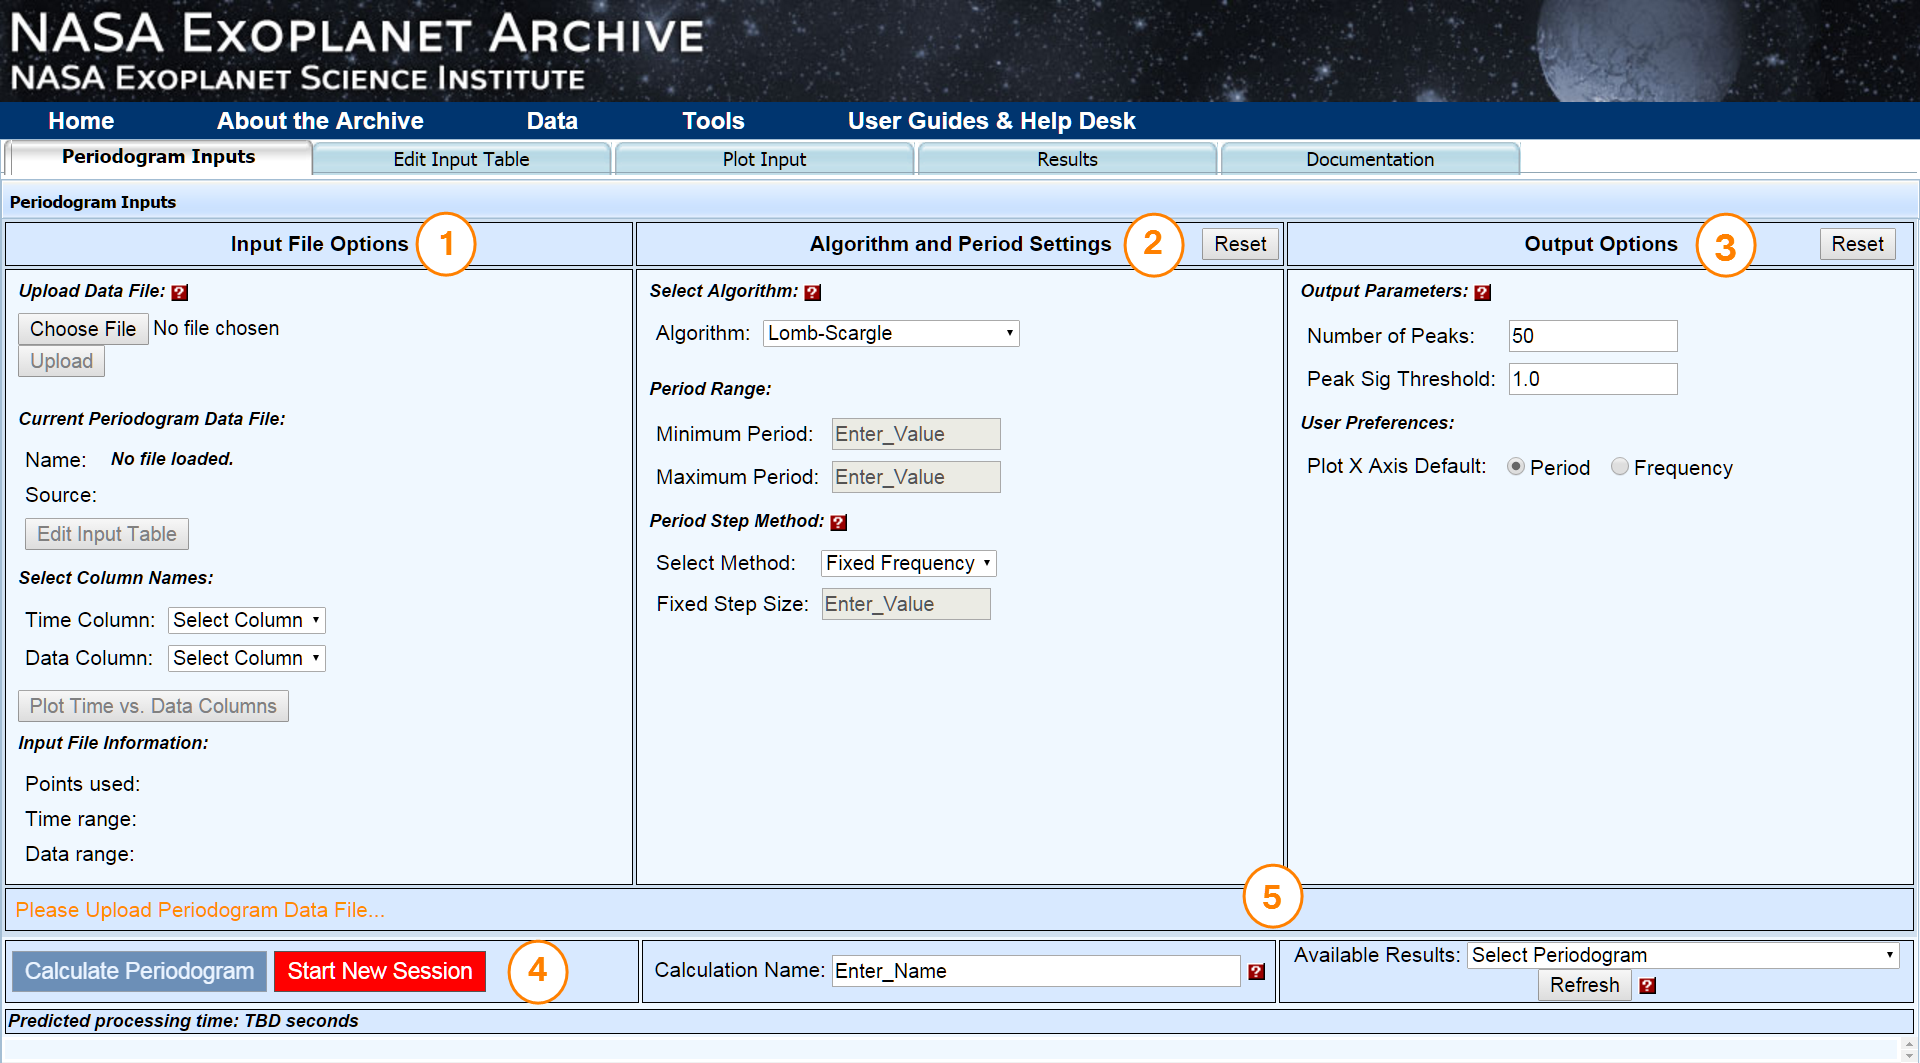Click the NASA Exoplanet Archive header title
Image resolution: width=1920 pixels, height=1063 pixels.
coord(357,34)
